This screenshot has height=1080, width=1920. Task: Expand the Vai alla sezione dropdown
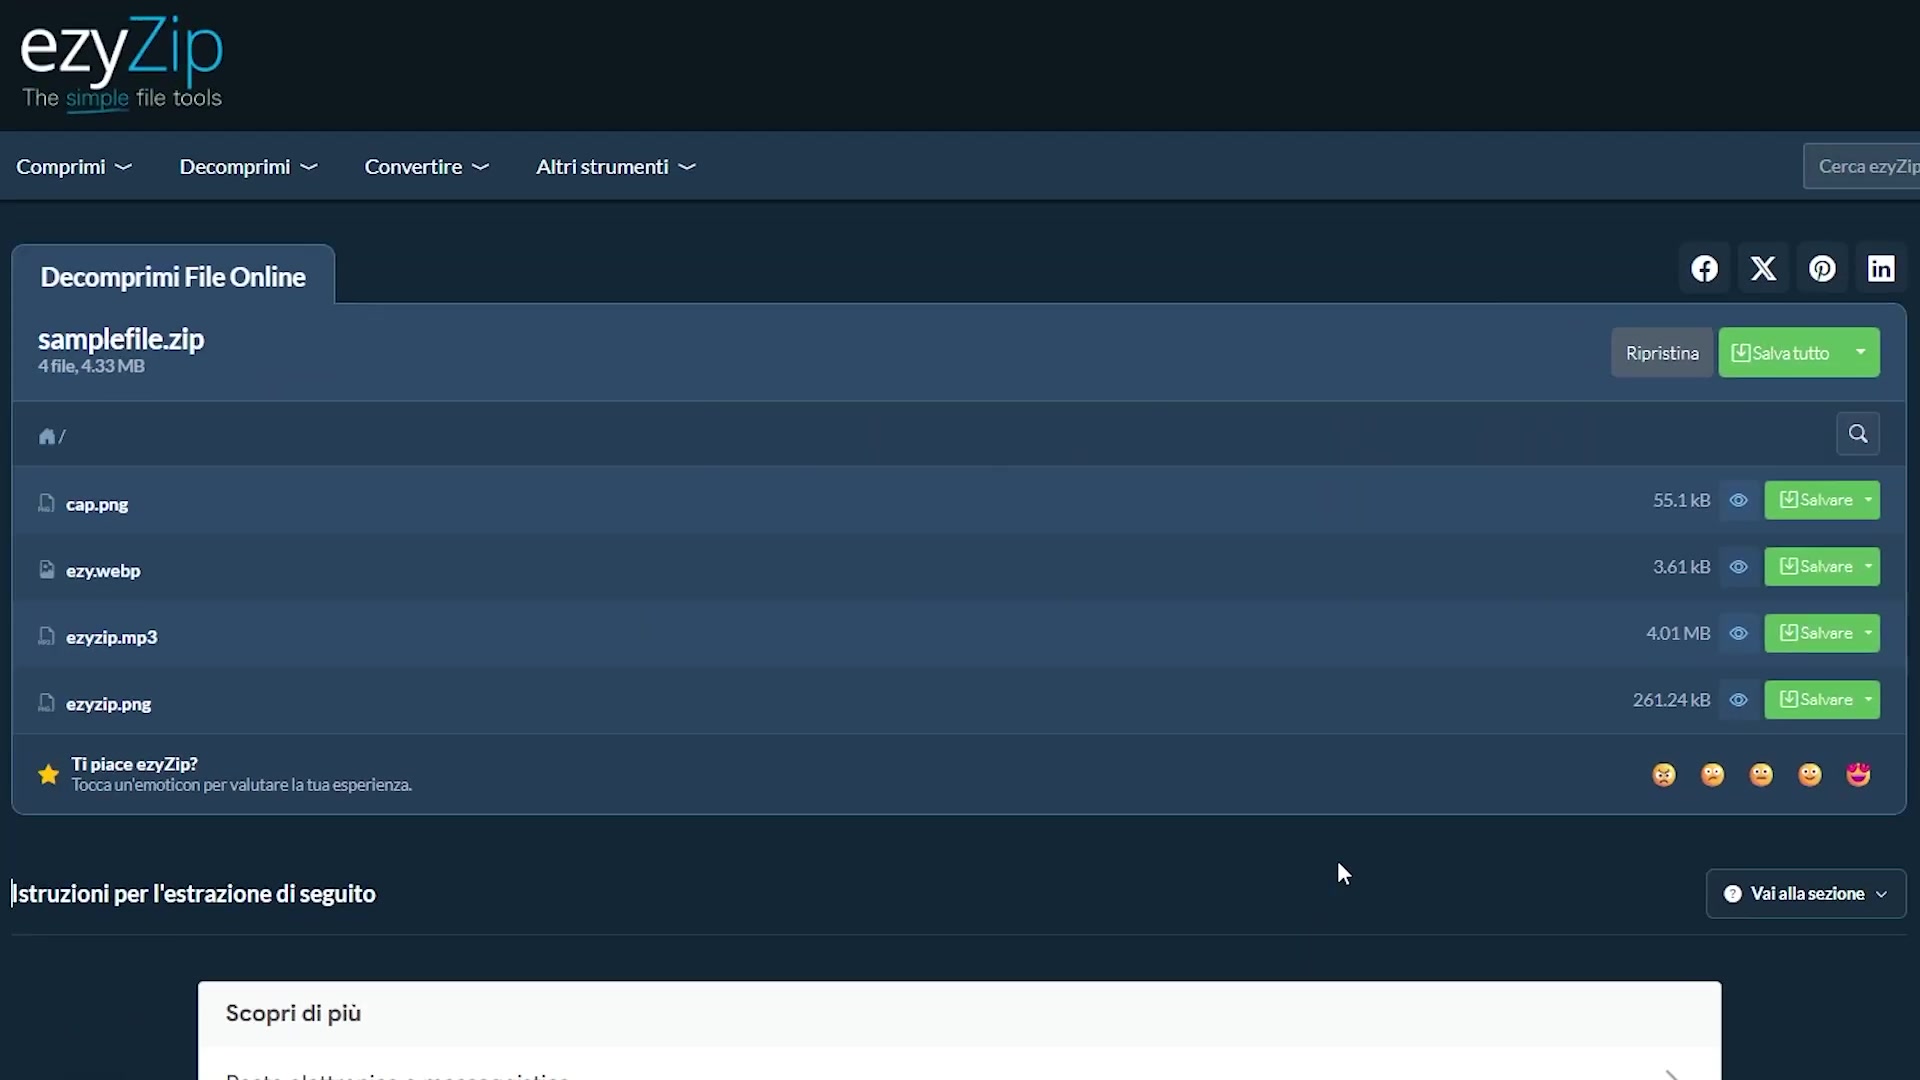tap(1806, 894)
